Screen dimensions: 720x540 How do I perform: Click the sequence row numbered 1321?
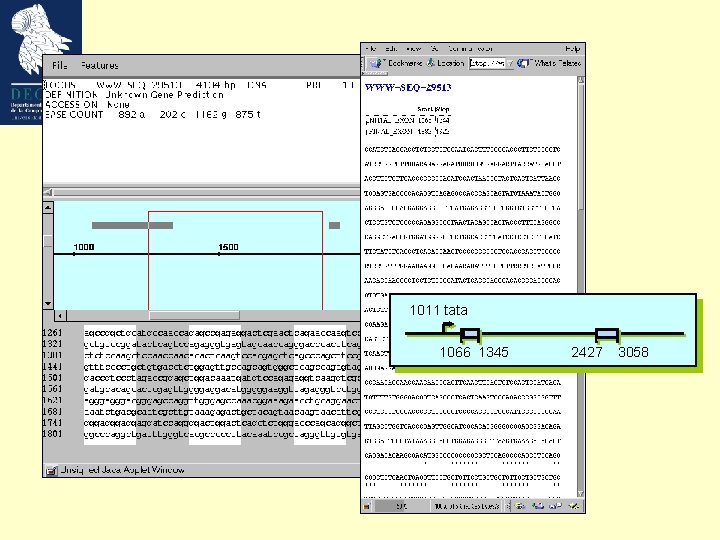[x=202, y=344]
